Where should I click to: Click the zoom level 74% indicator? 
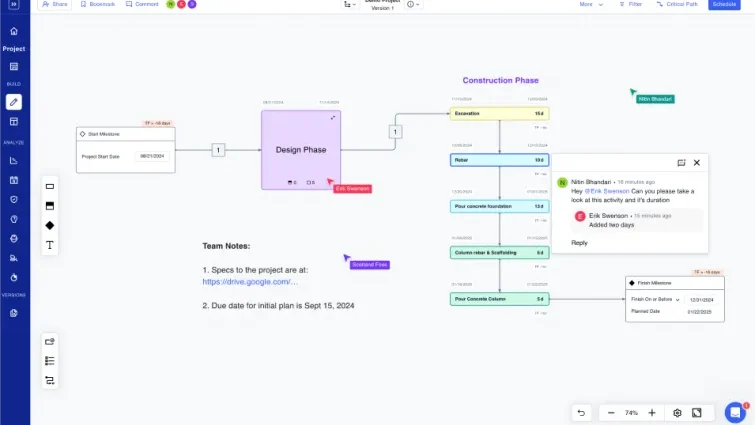point(631,412)
